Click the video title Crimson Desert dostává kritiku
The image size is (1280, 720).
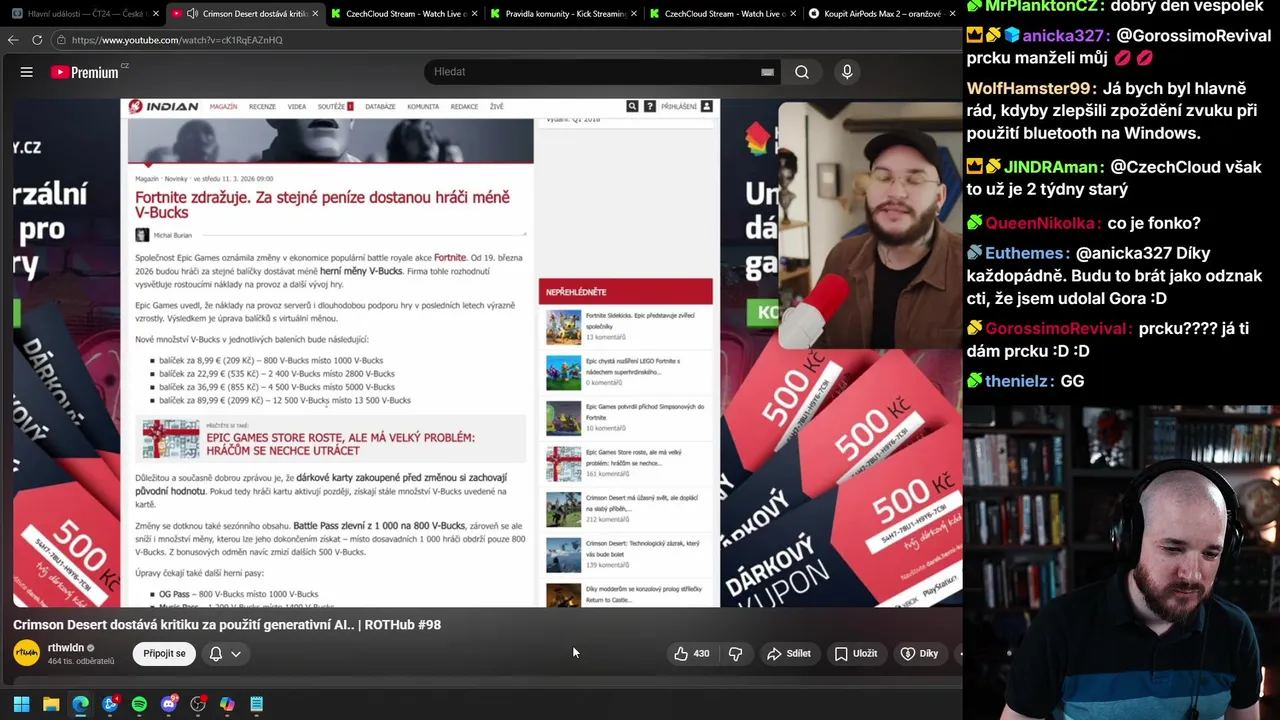(227, 625)
